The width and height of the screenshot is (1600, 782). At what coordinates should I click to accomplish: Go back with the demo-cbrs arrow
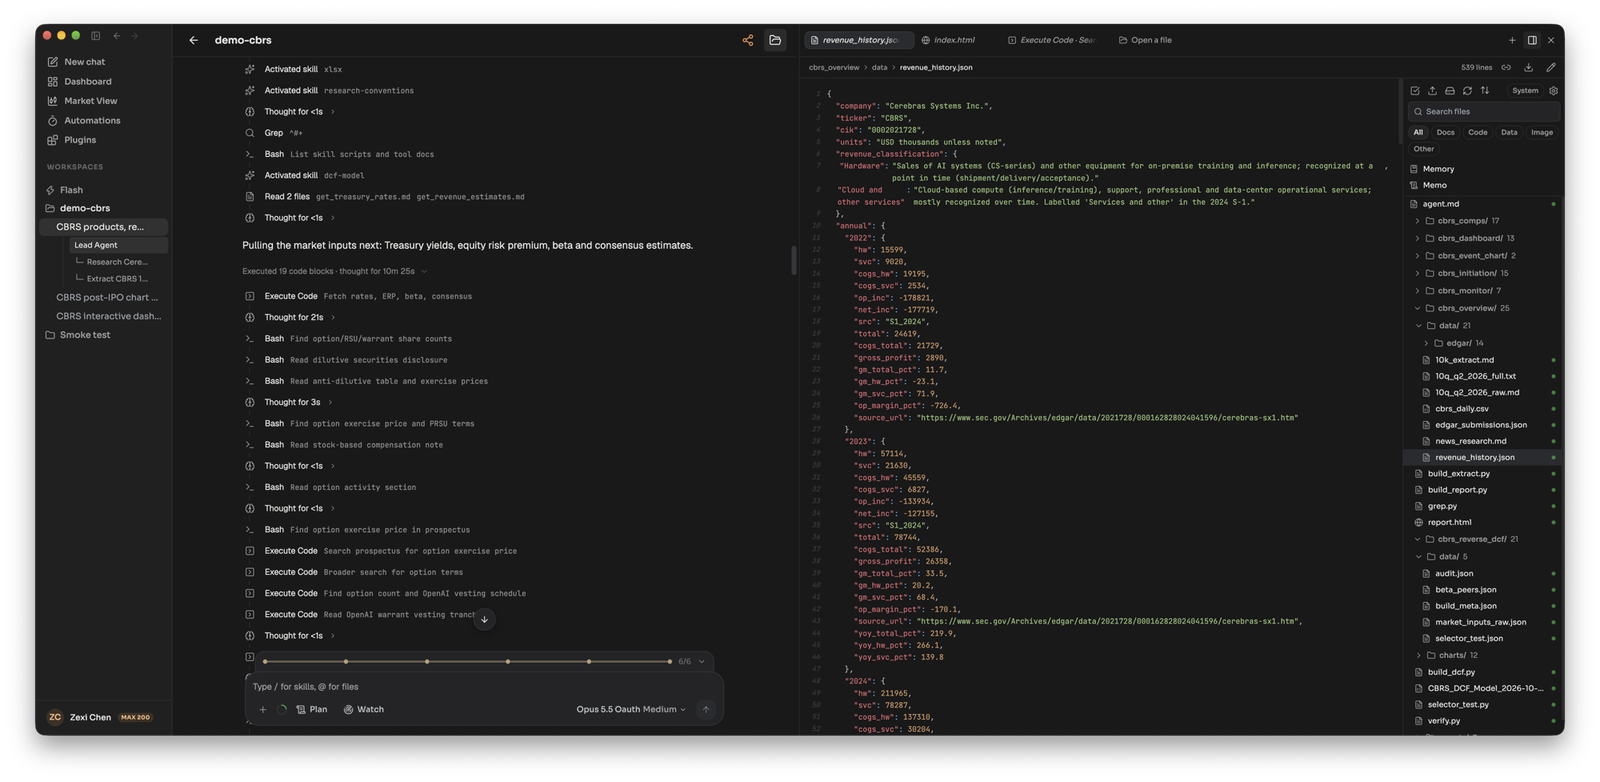[x=193, y=40]
